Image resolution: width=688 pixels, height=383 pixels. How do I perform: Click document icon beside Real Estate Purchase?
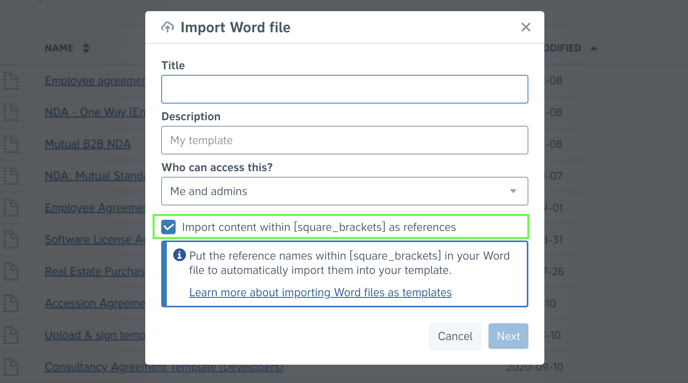11,272
